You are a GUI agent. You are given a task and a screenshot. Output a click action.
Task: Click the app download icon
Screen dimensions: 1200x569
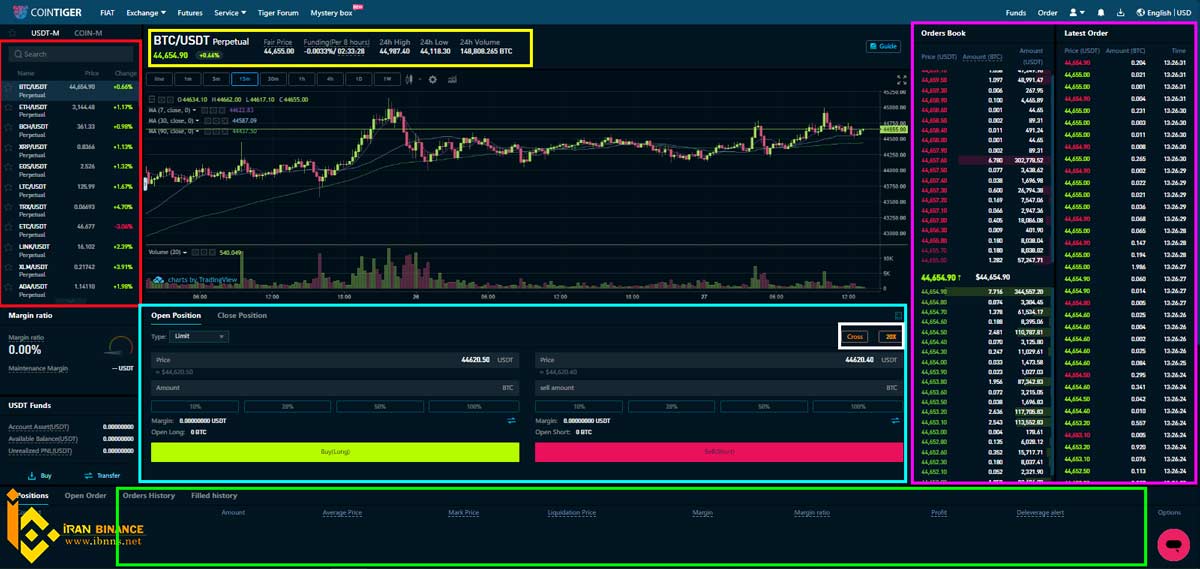[x=1120, y=13]
